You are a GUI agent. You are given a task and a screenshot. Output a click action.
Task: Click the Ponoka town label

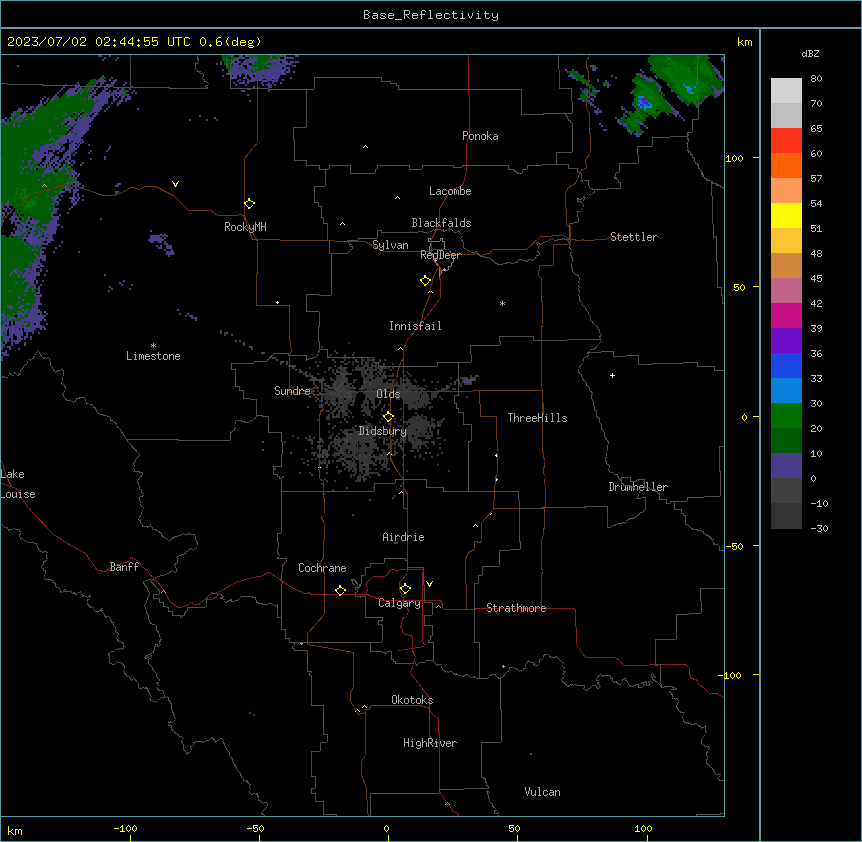point(480,136)
